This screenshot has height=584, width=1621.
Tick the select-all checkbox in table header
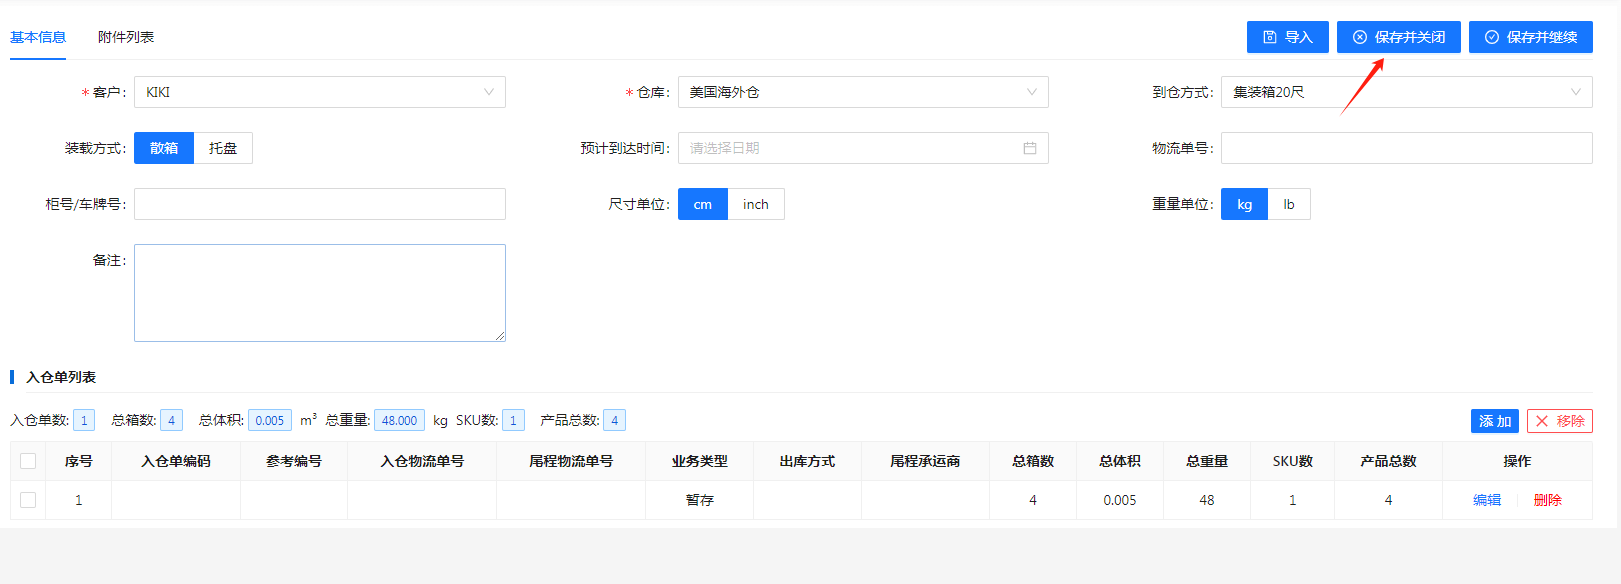(28, 461)
